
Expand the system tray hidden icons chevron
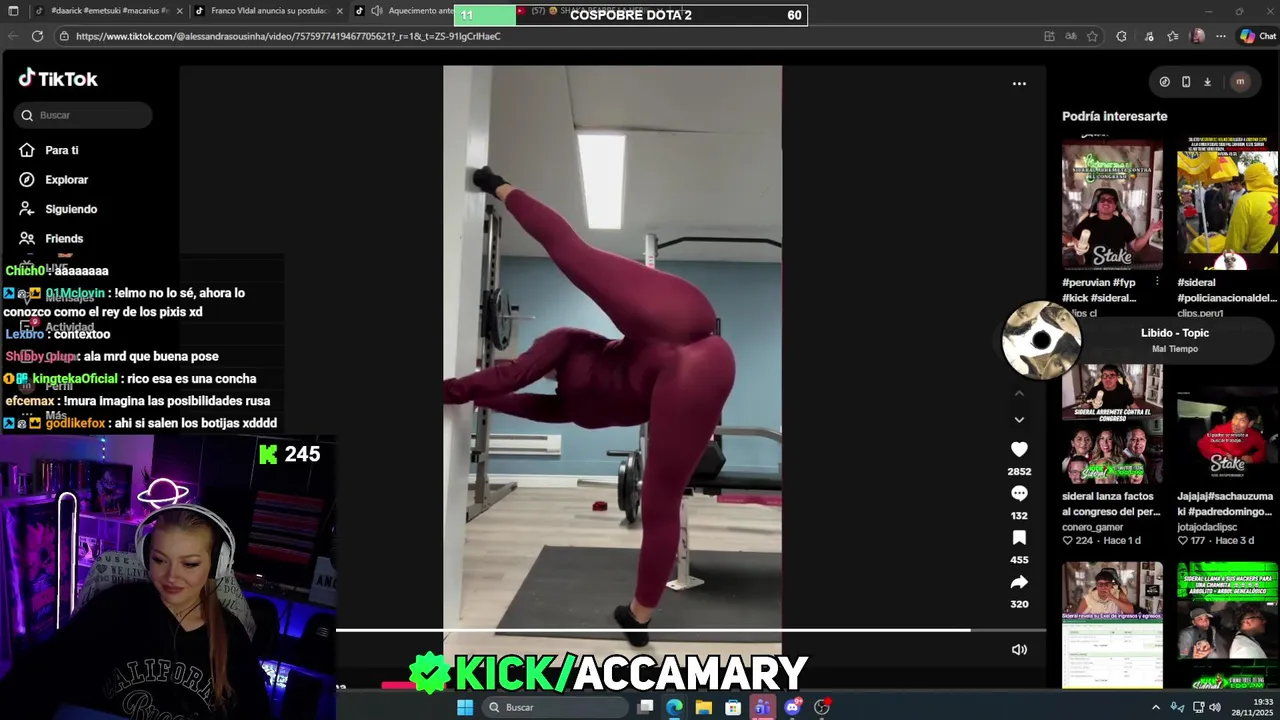coord(1156,707)
